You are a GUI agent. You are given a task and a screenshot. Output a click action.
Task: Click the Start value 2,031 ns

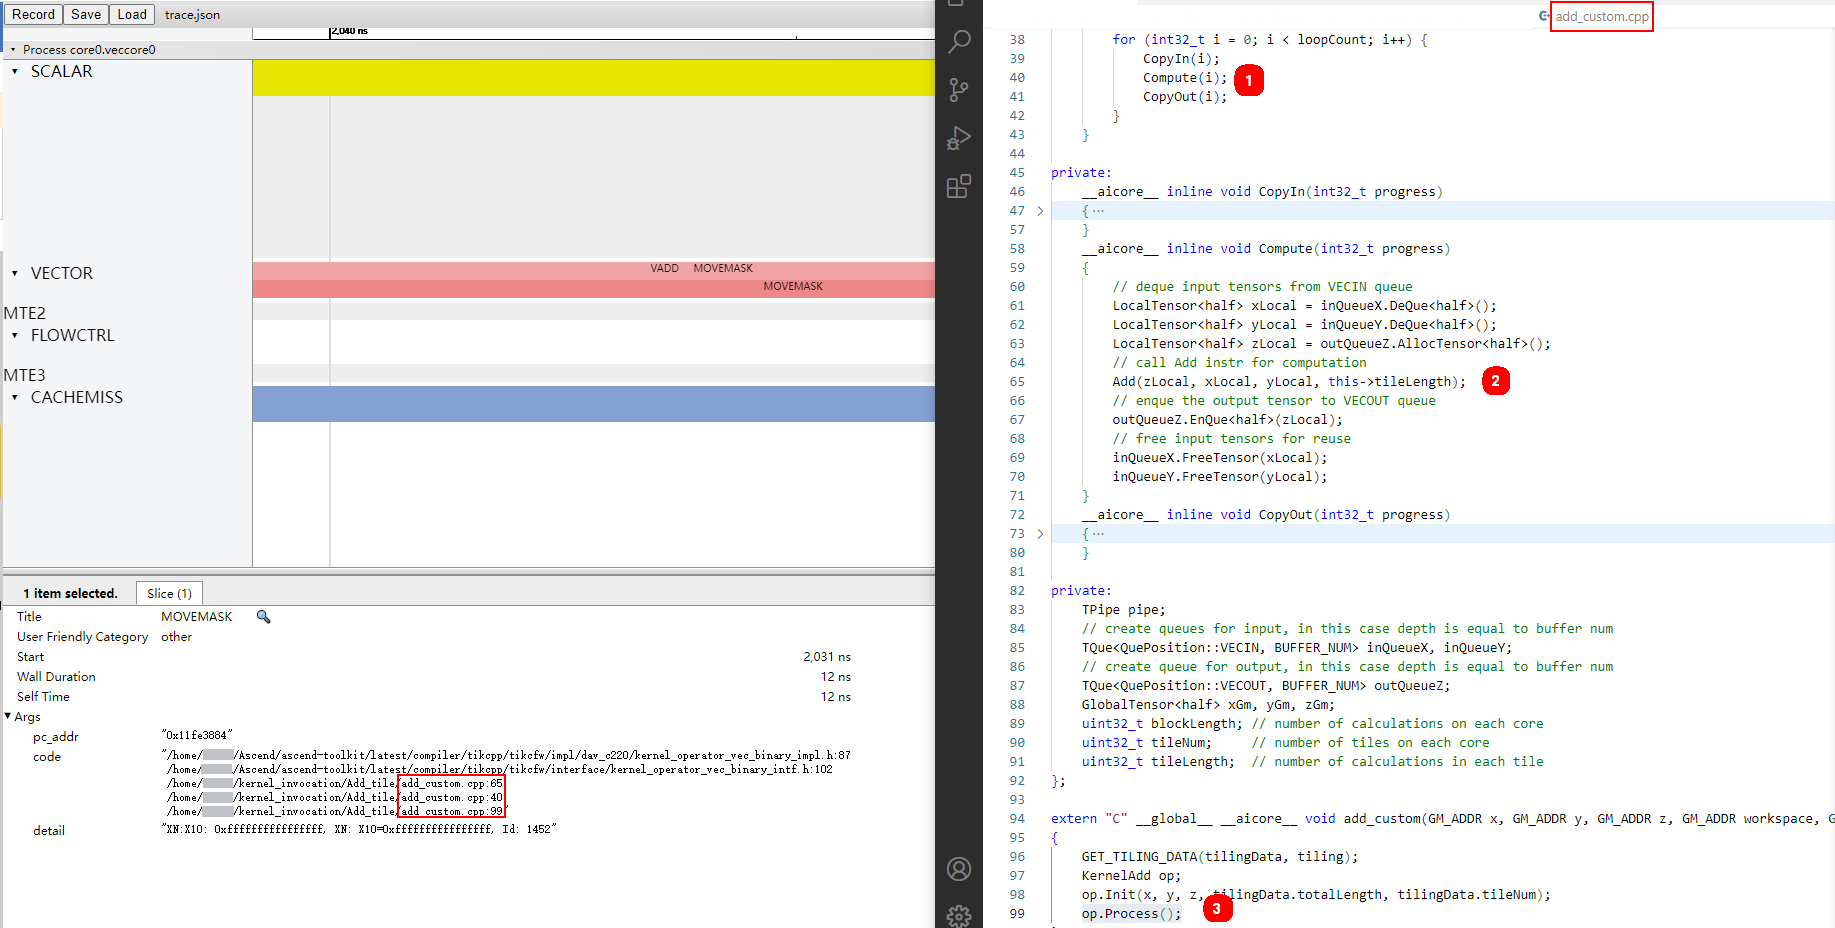pos(827,657)
